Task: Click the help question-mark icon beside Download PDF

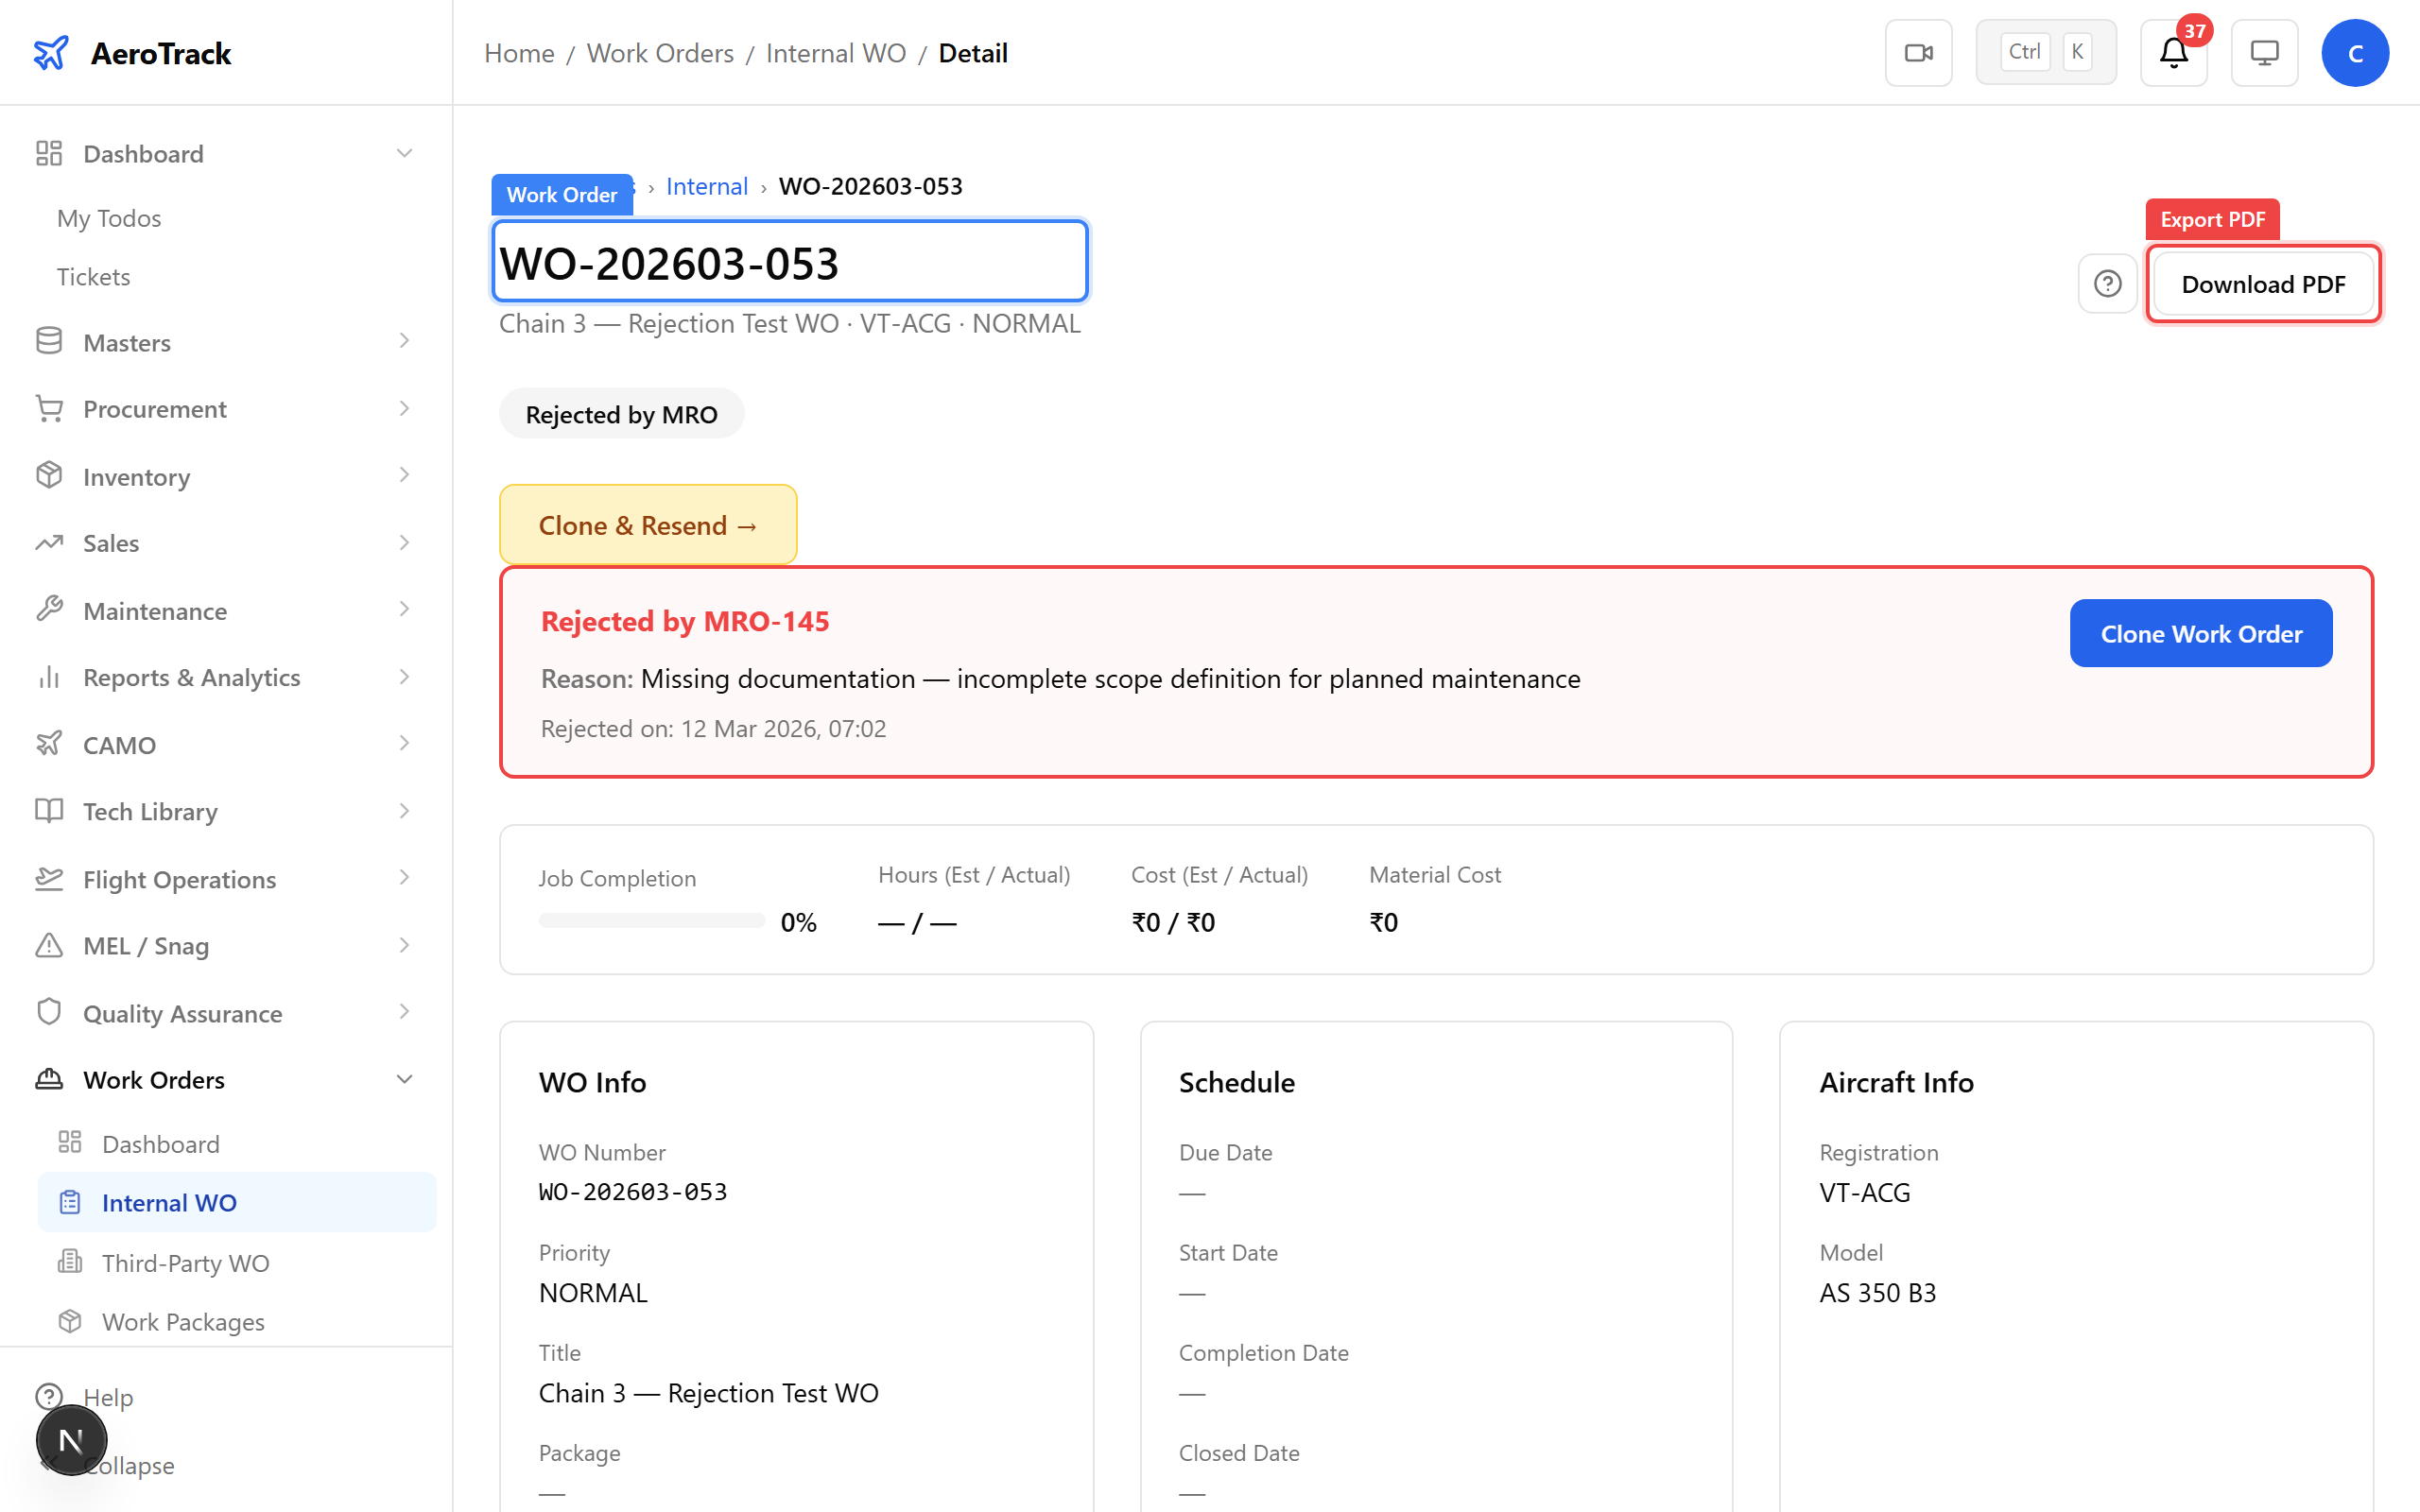Action: (2107, 284)
